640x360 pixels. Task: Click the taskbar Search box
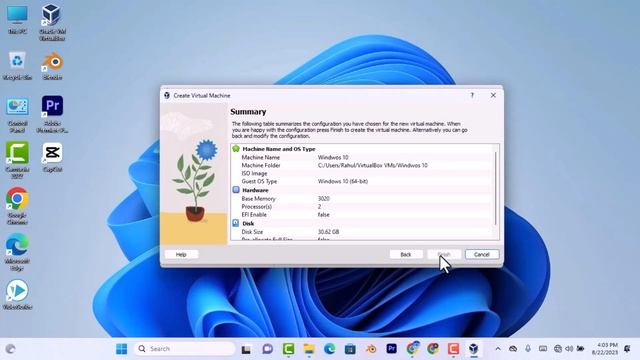(184, 349)
